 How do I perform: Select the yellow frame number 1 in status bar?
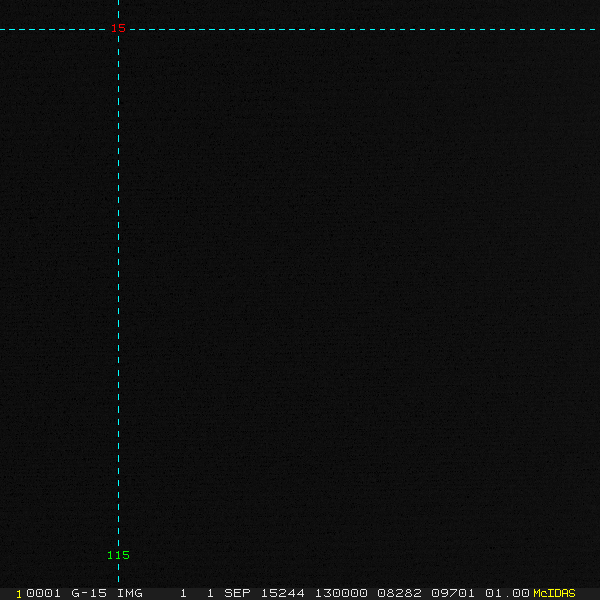point(19,594)
